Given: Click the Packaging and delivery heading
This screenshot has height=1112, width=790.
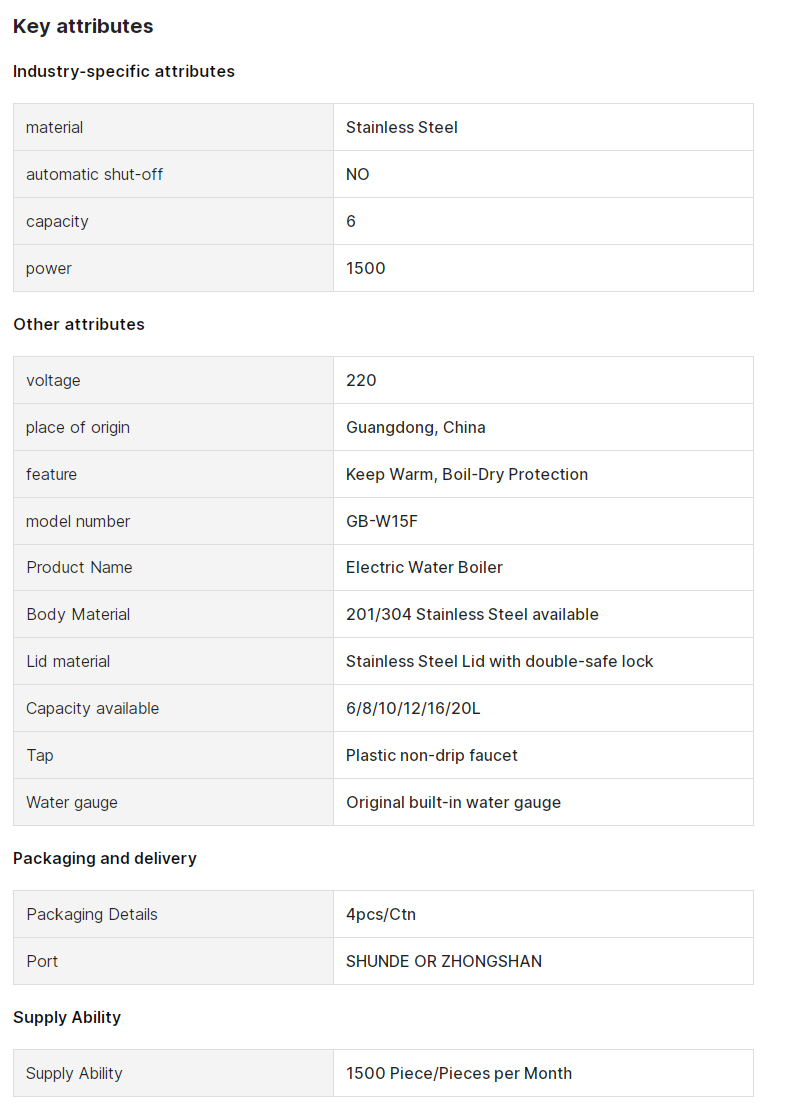Looking at the screenshot, I should pos(105,859).
